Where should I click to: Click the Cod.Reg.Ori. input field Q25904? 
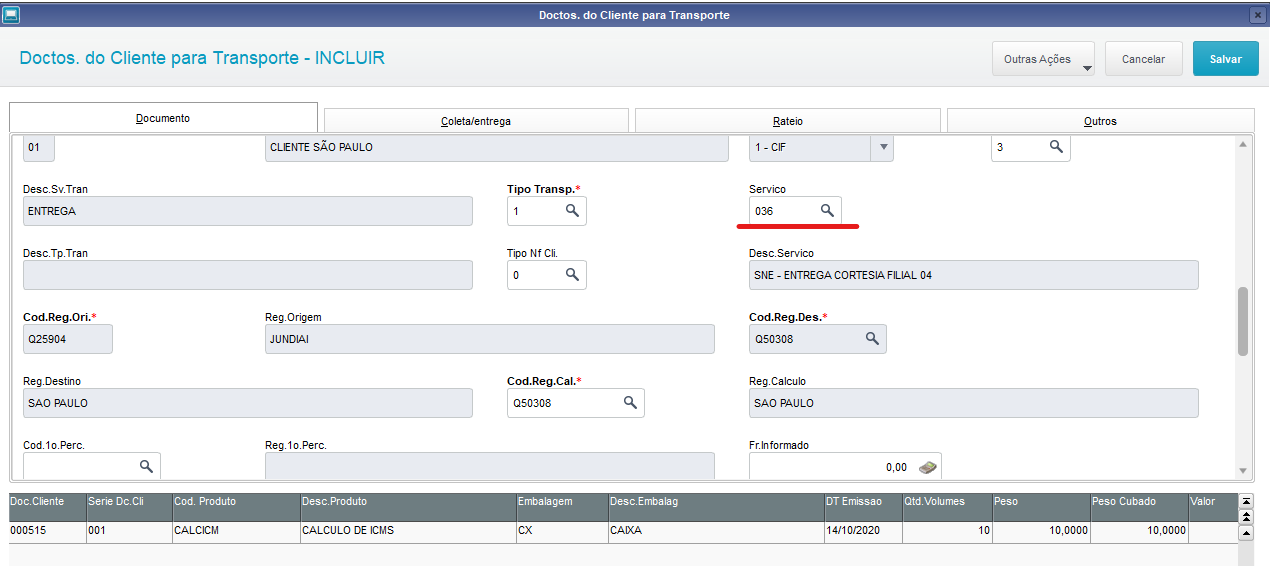68,339
